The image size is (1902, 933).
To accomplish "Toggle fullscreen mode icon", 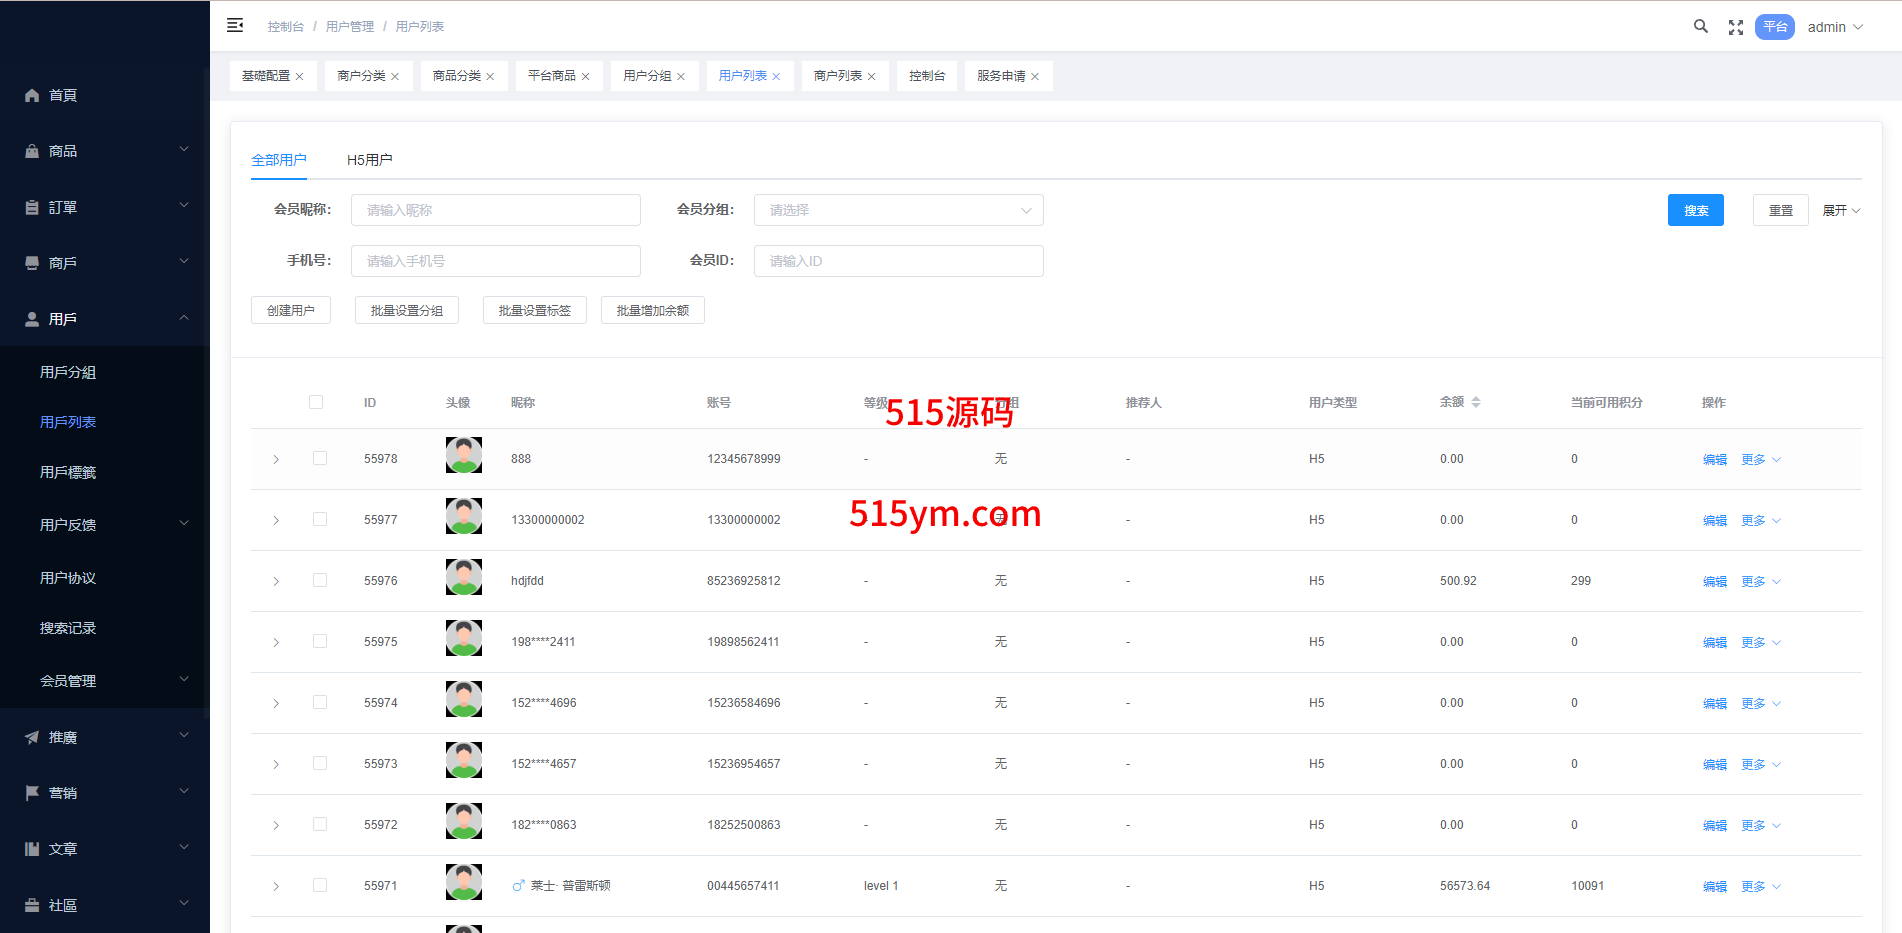I will (x=1736, y=28).
